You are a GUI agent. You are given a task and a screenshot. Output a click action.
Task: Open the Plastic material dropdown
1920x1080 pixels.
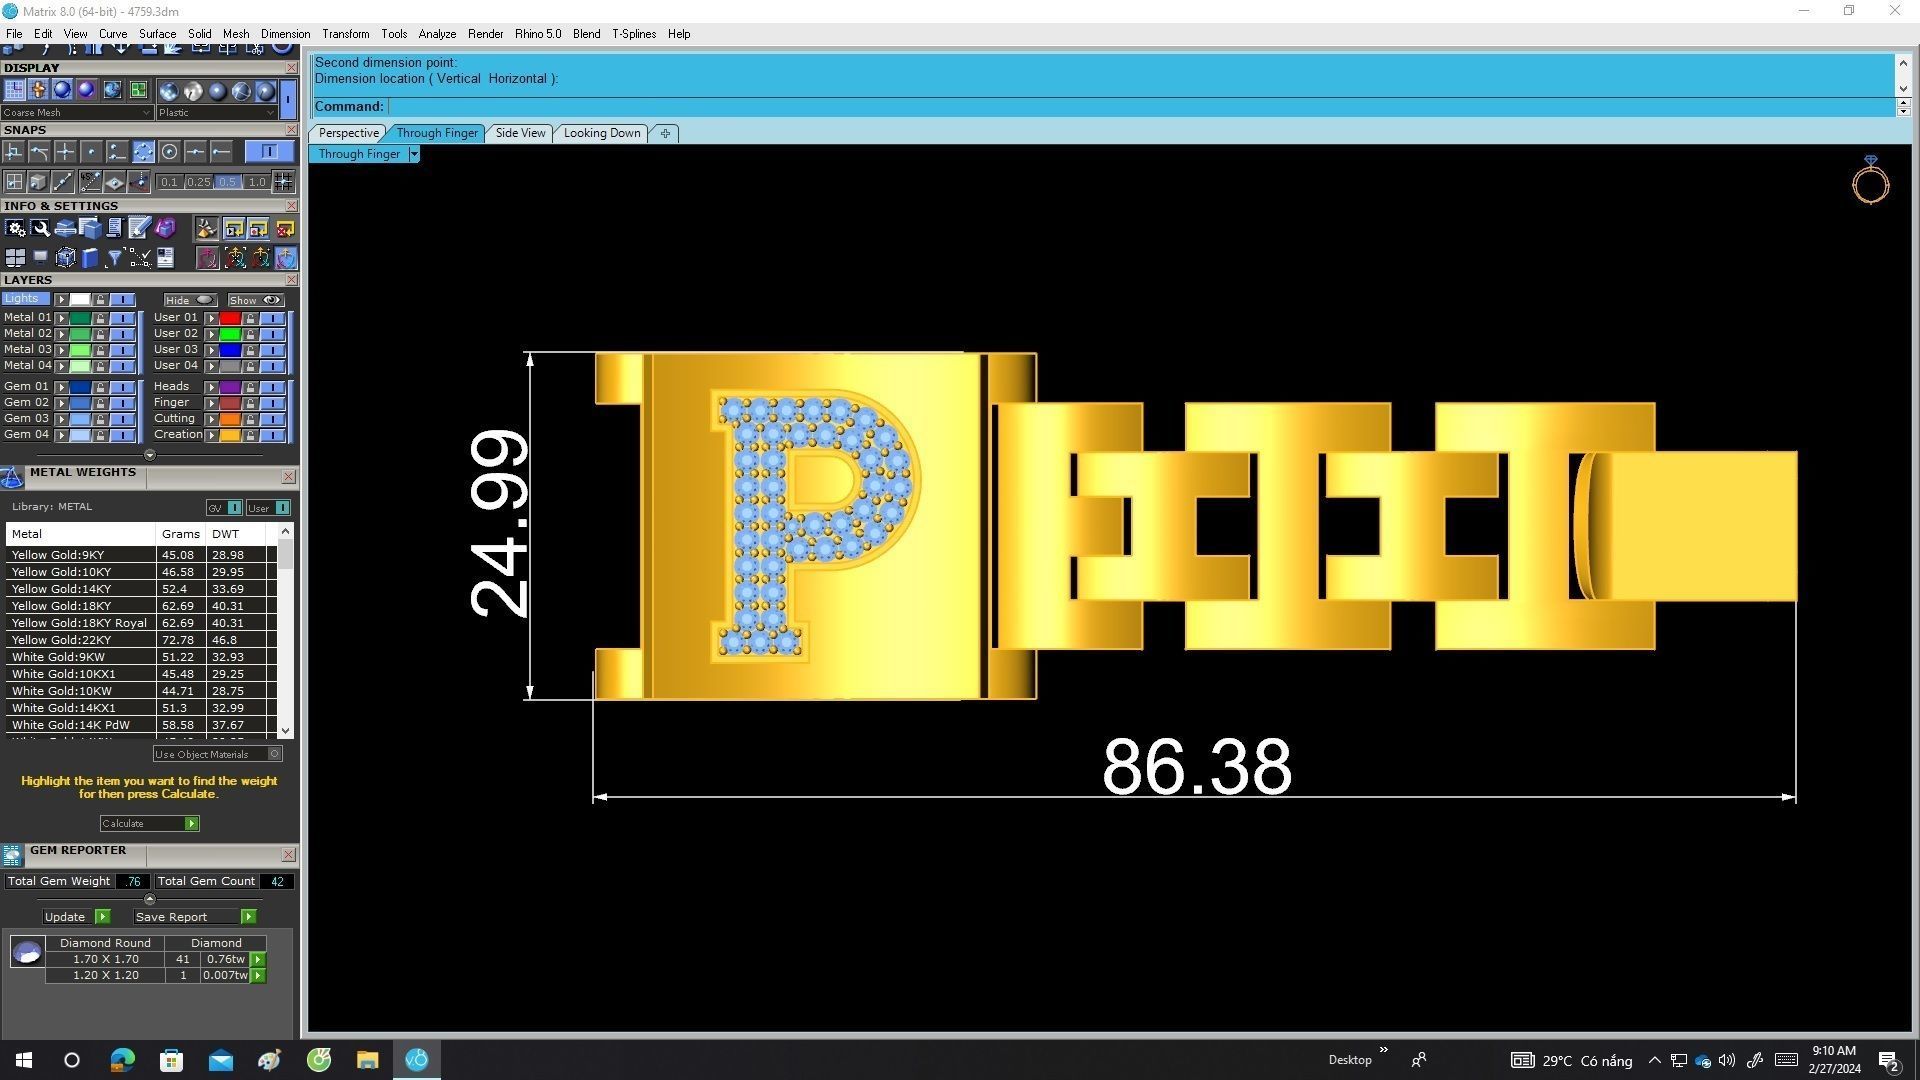tap(216, 113)
